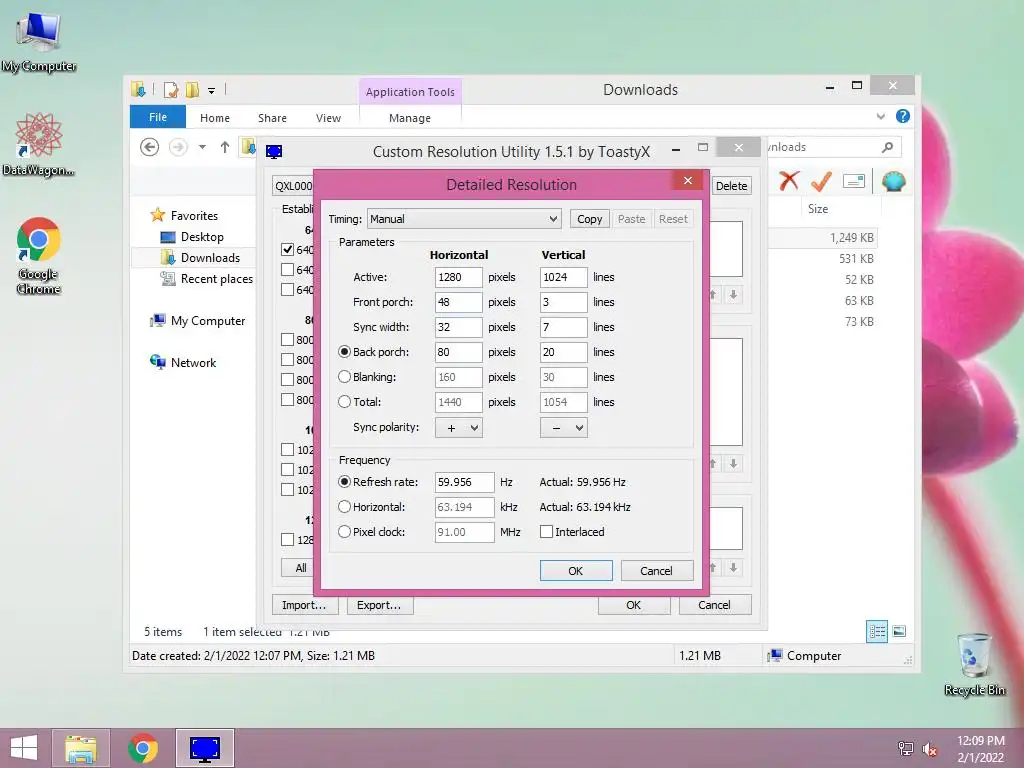Click the muted volume tray icon
Screen dimensions: 1024x768
click(x=930, y=748)
